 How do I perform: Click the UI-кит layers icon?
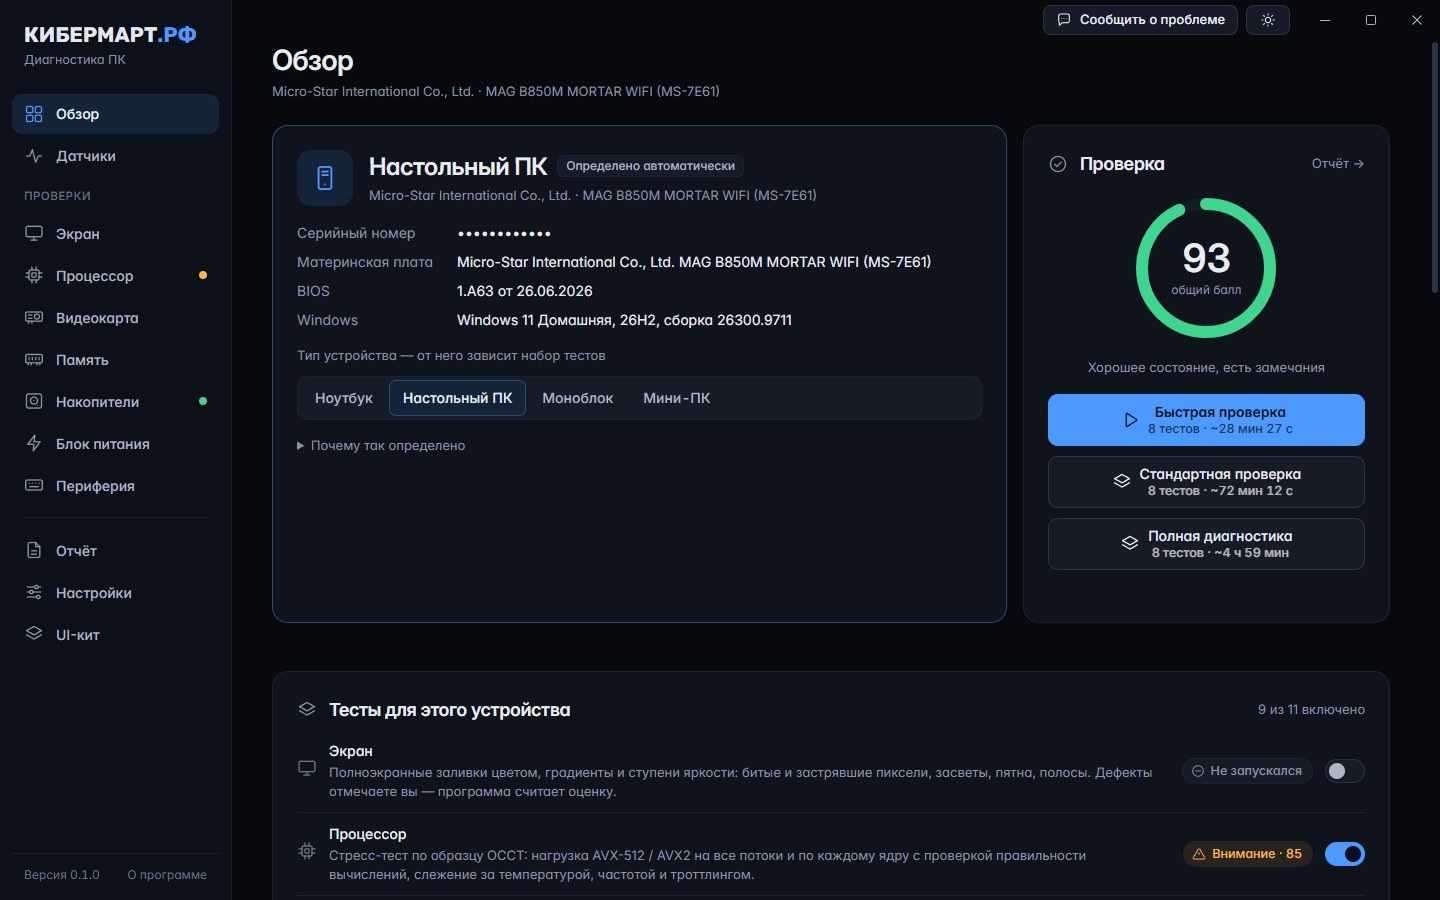click(x=34, y=635)
